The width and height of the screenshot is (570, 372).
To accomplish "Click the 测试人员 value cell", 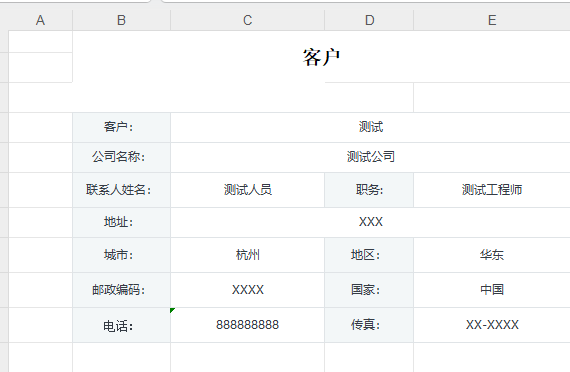I will 248,190.
